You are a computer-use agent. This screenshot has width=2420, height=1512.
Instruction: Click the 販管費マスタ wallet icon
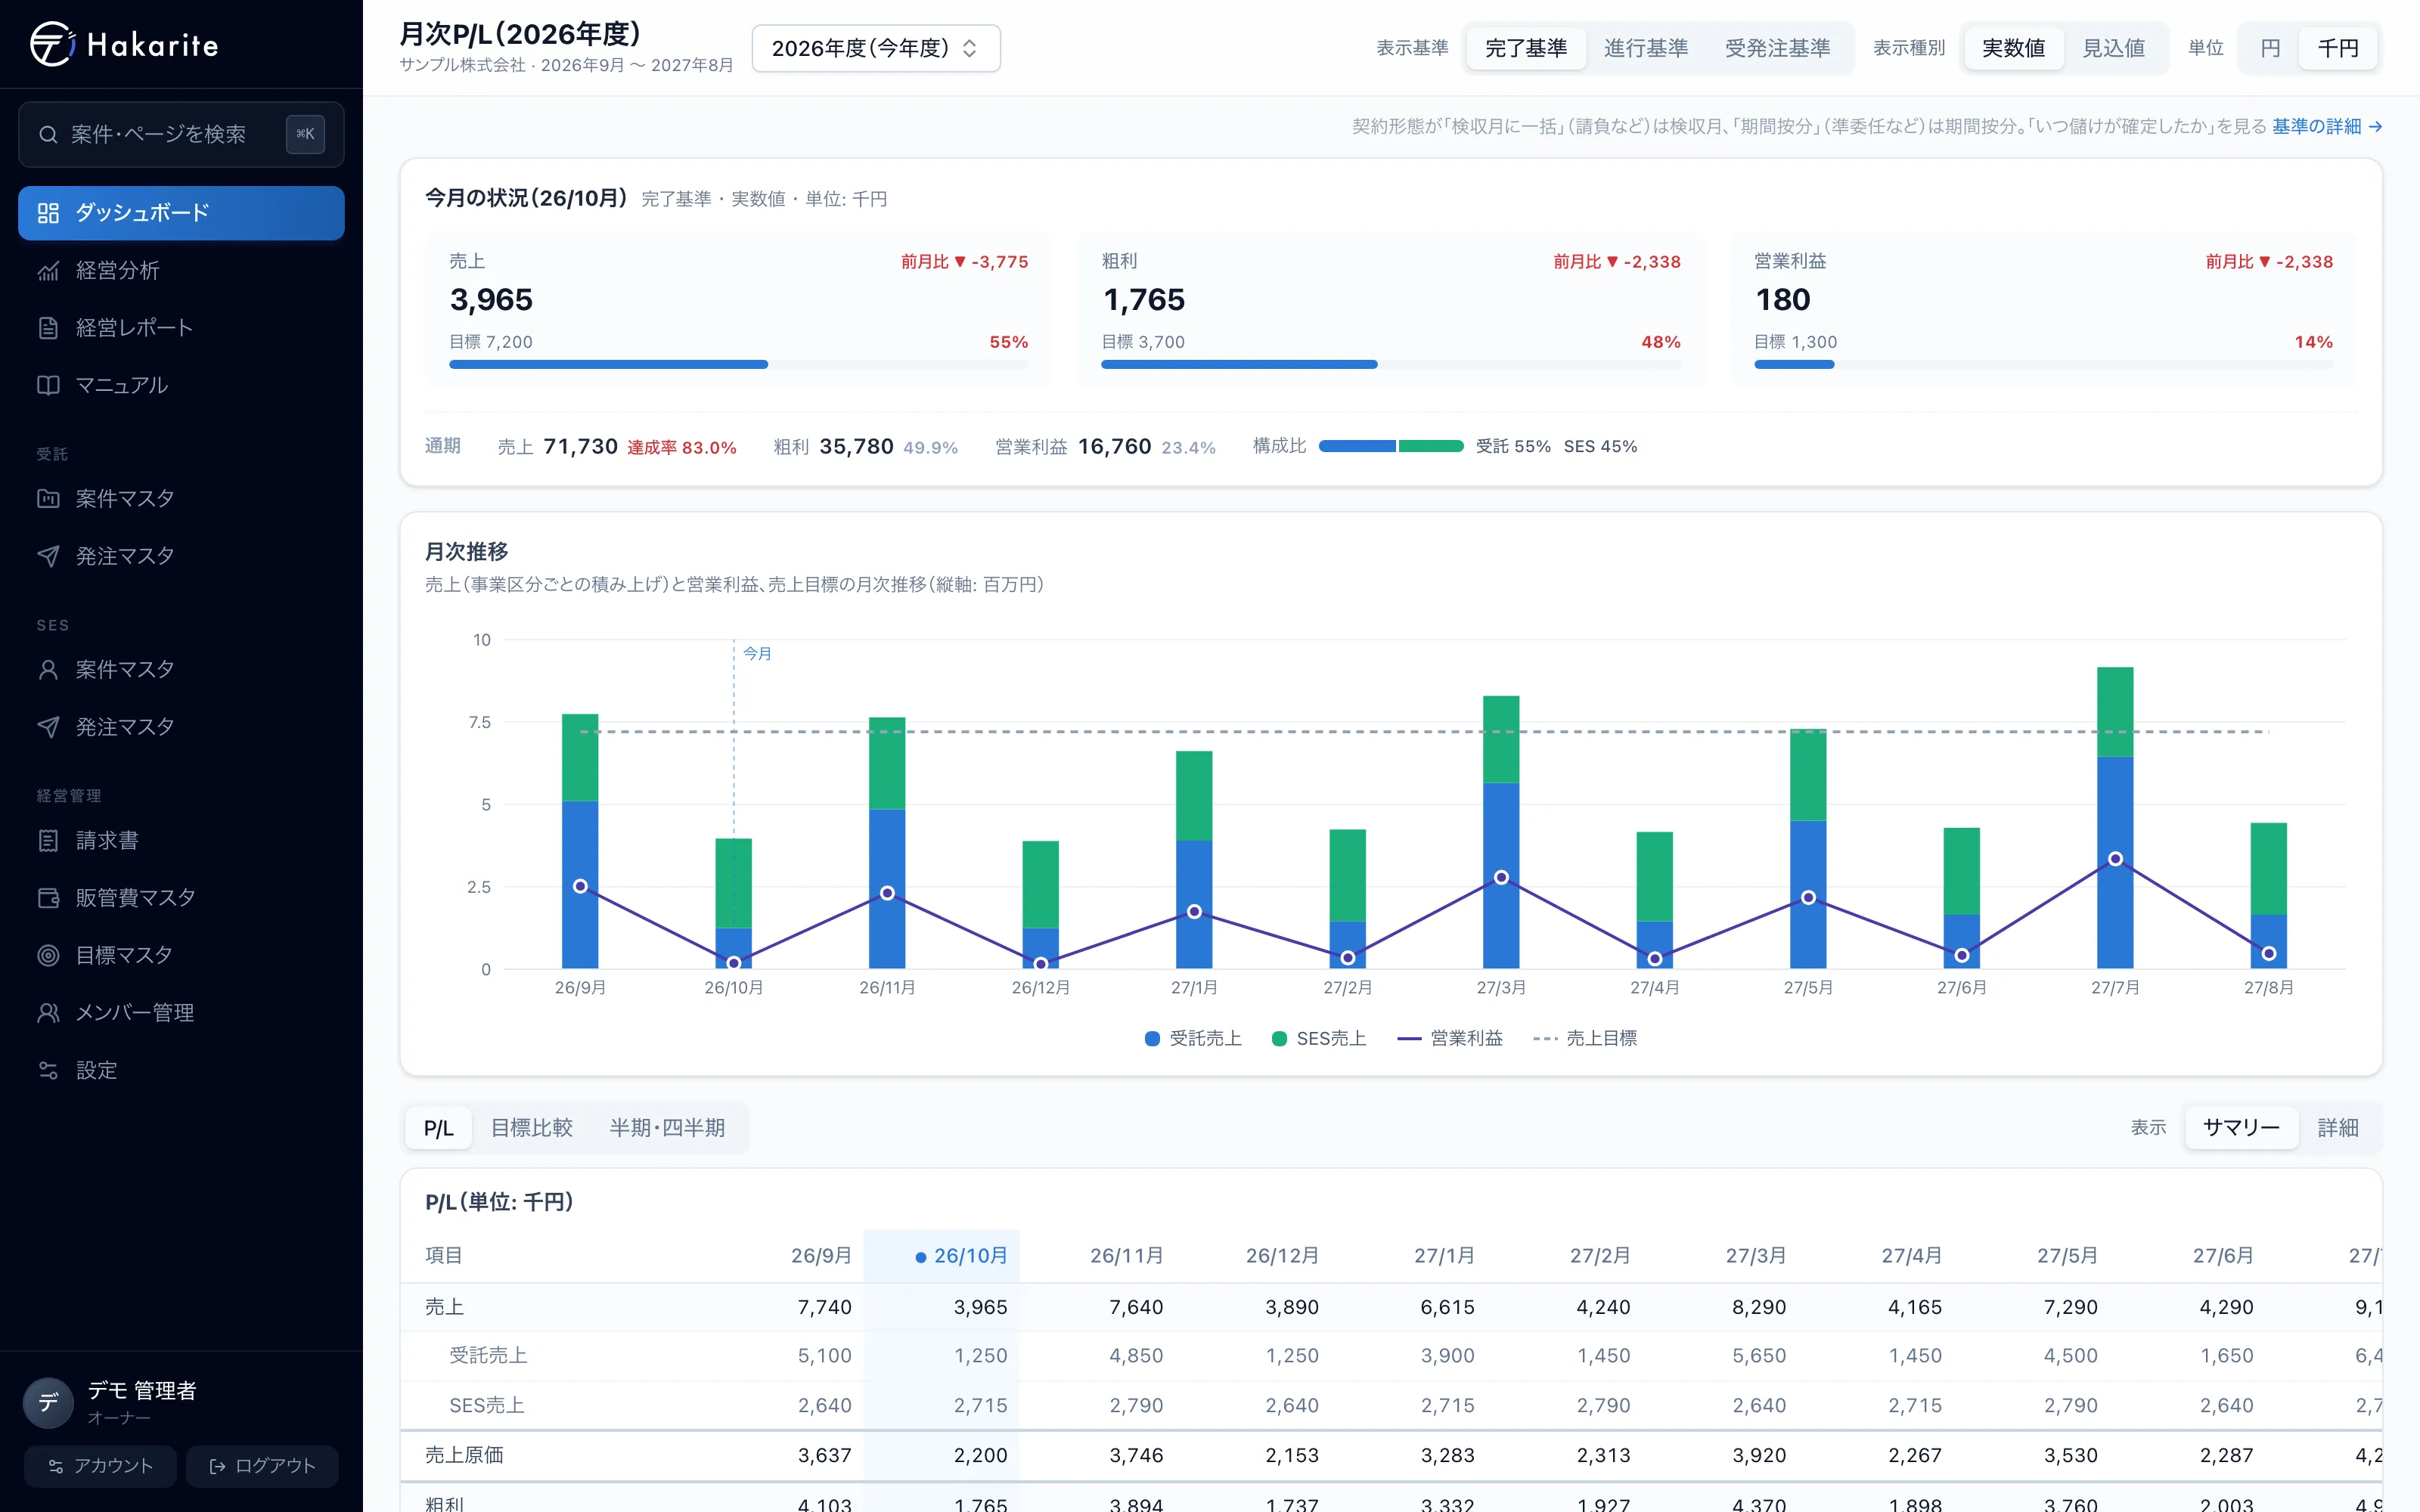[48, 898]
